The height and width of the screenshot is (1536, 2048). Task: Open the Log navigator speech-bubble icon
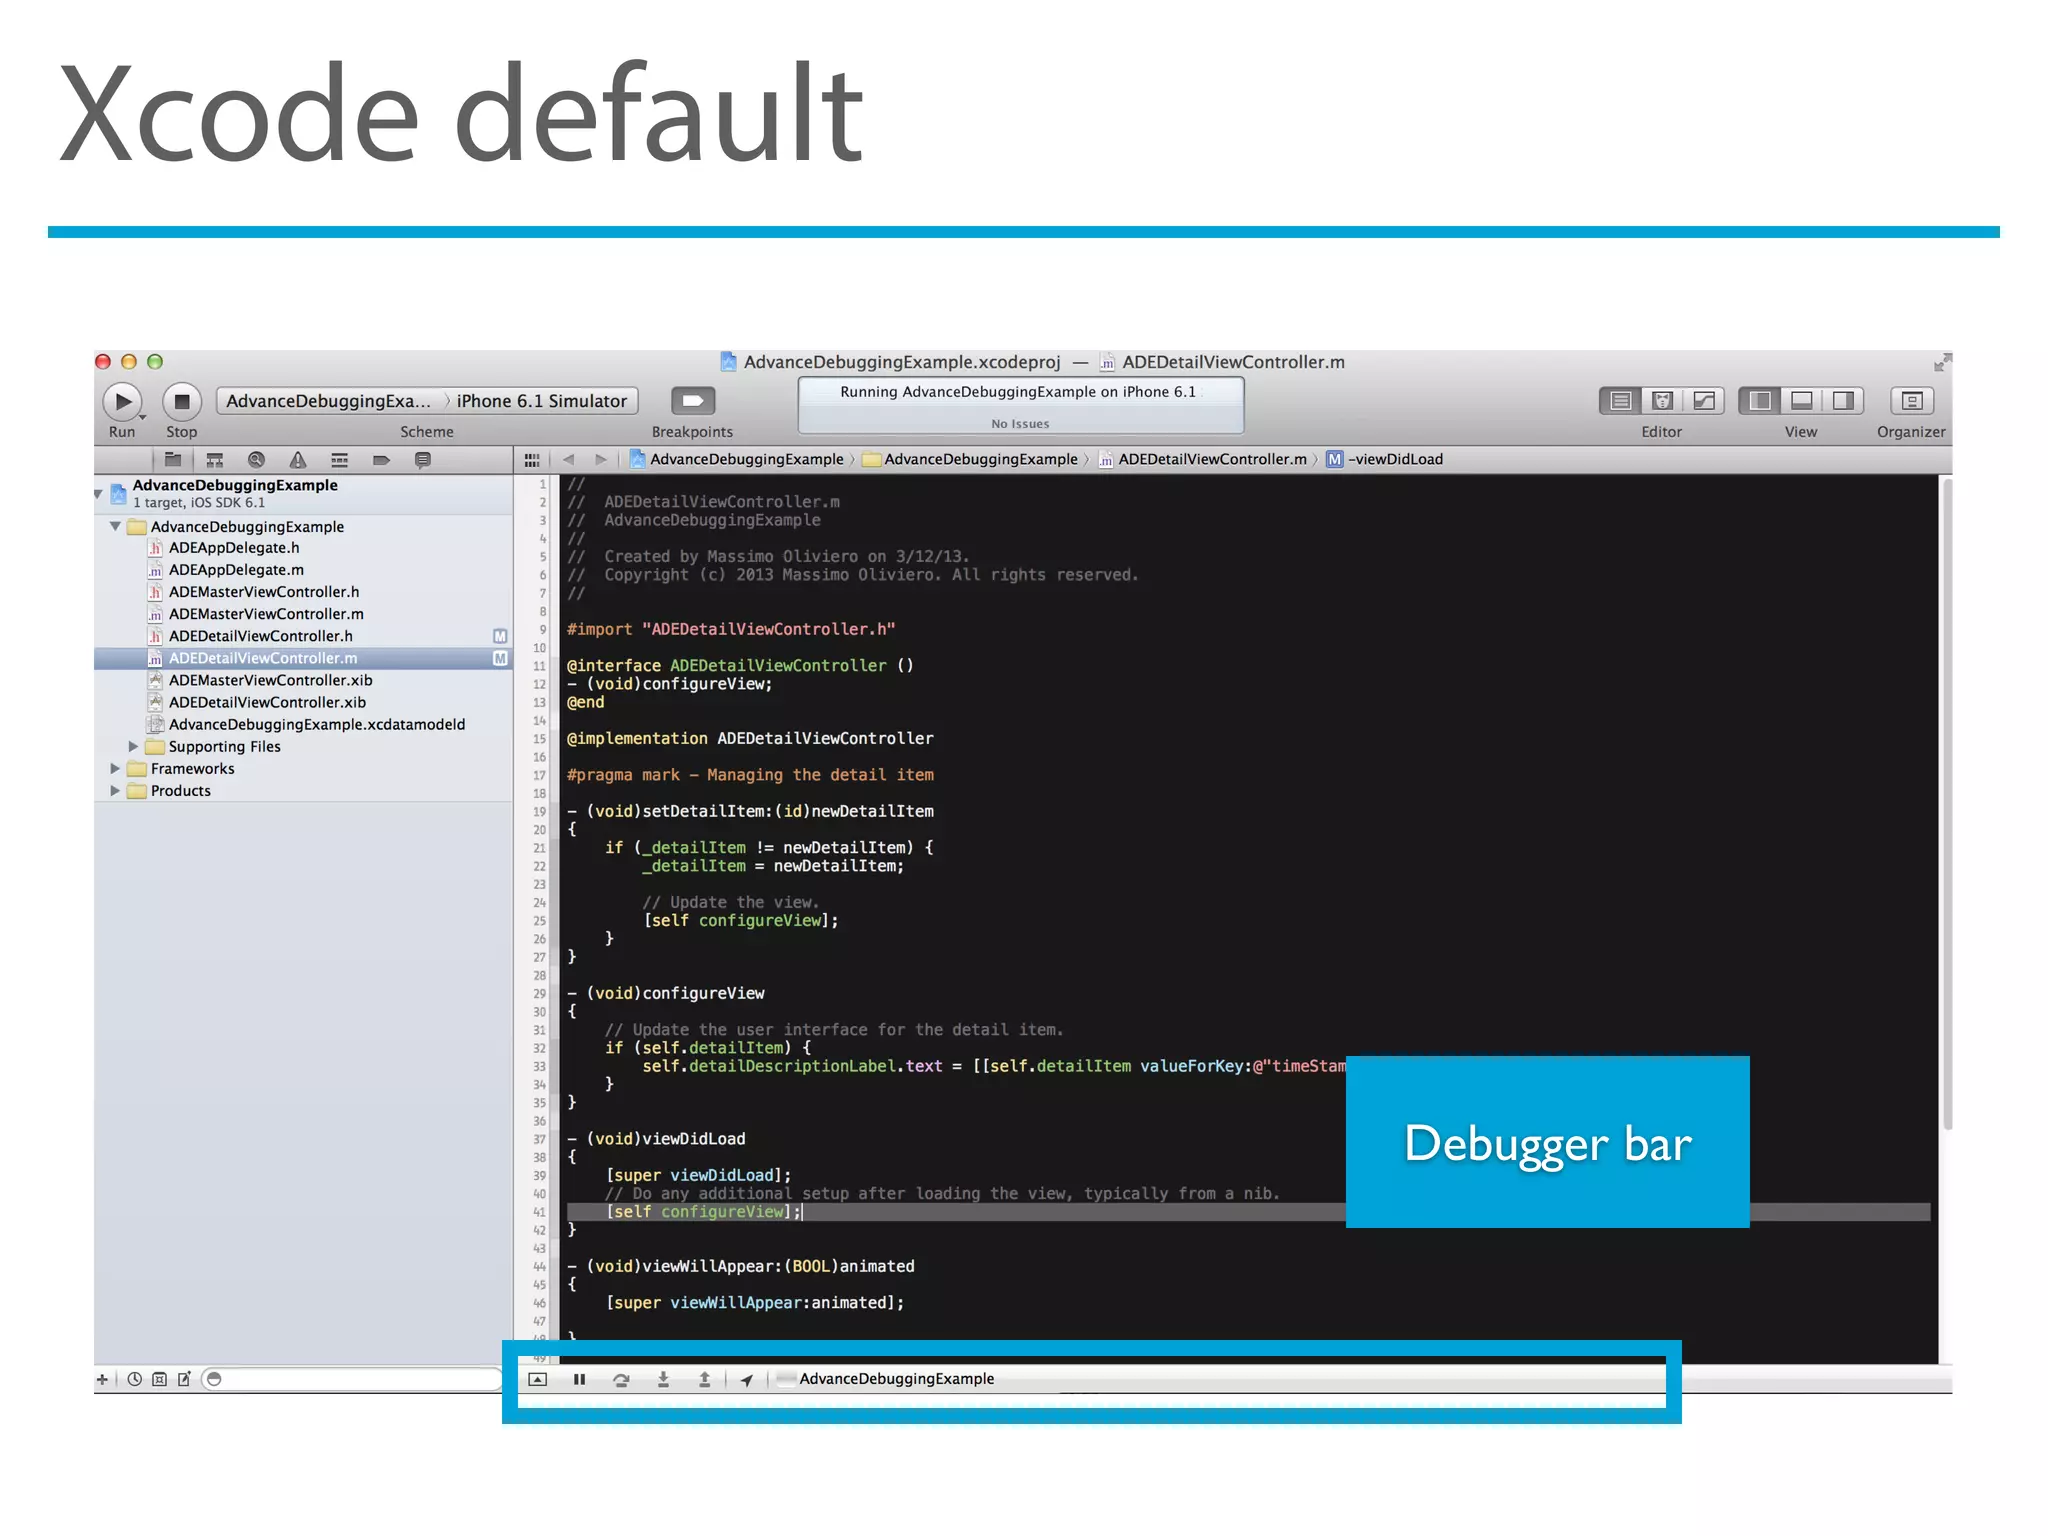[x=423, y=460]
